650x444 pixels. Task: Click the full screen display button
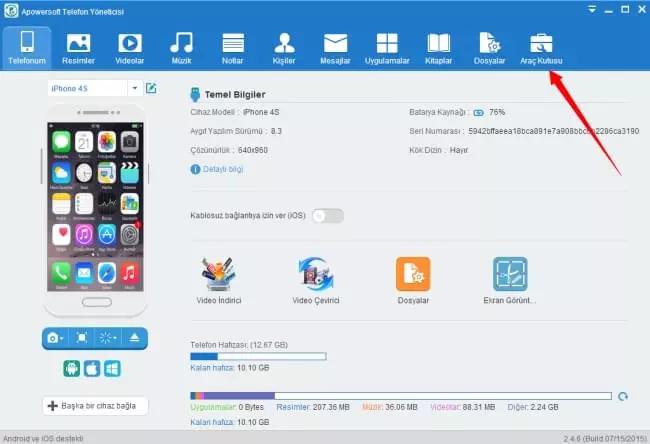[82, 338]
